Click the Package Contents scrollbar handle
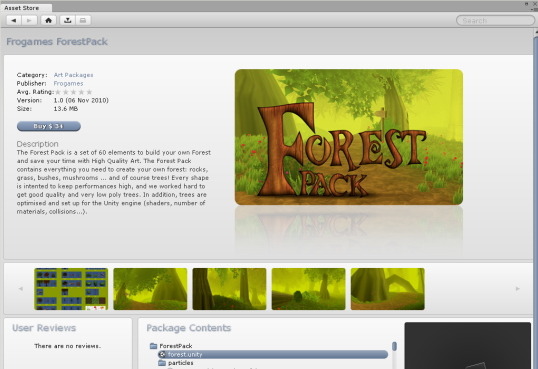Image resolution: width=538 pixels, height=369 pixels. coord(394,346)
